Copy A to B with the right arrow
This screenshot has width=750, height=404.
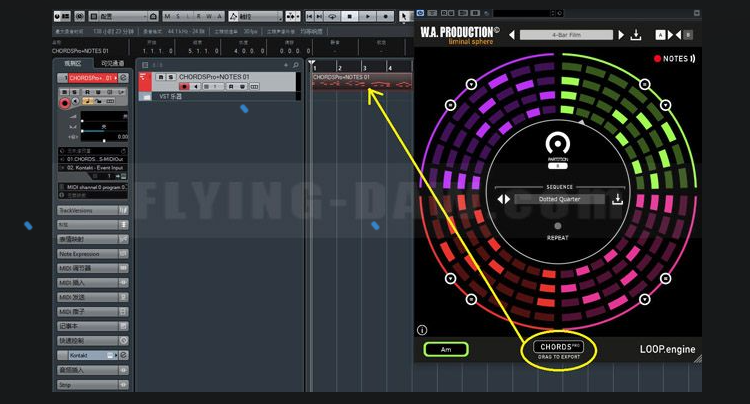tap(670, 35)
